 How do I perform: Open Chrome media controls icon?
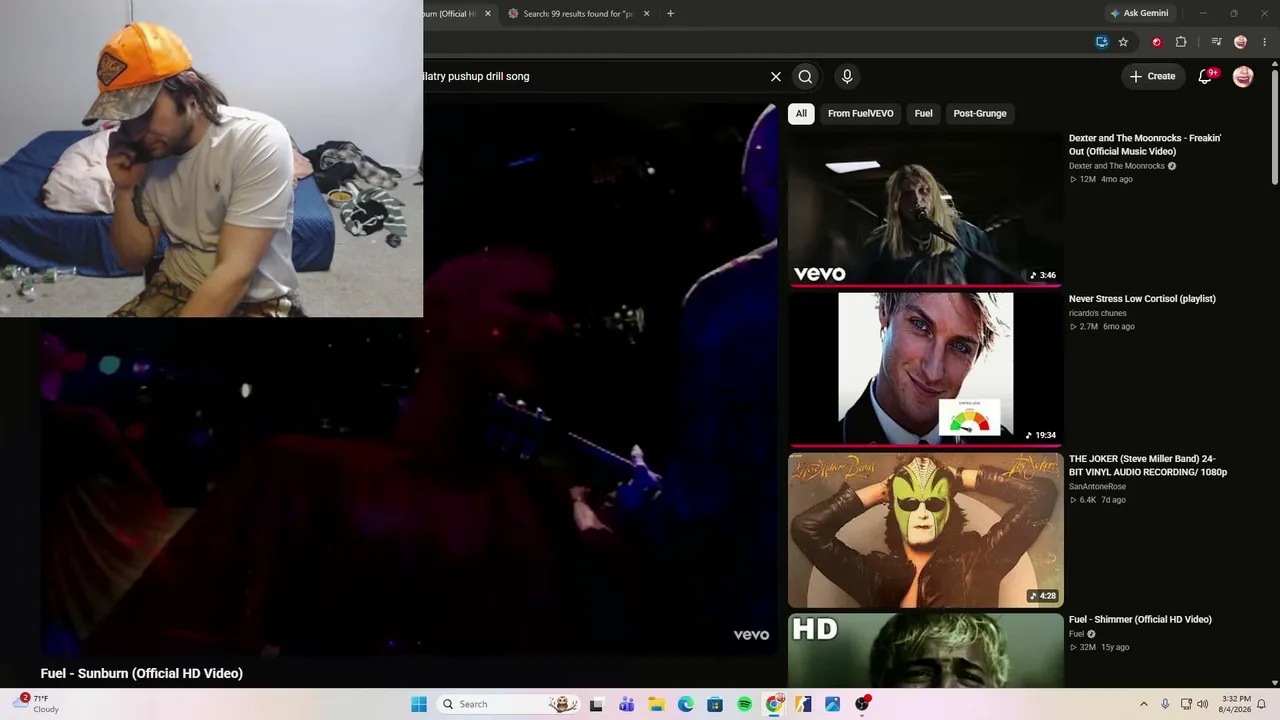click(1216, 42)
